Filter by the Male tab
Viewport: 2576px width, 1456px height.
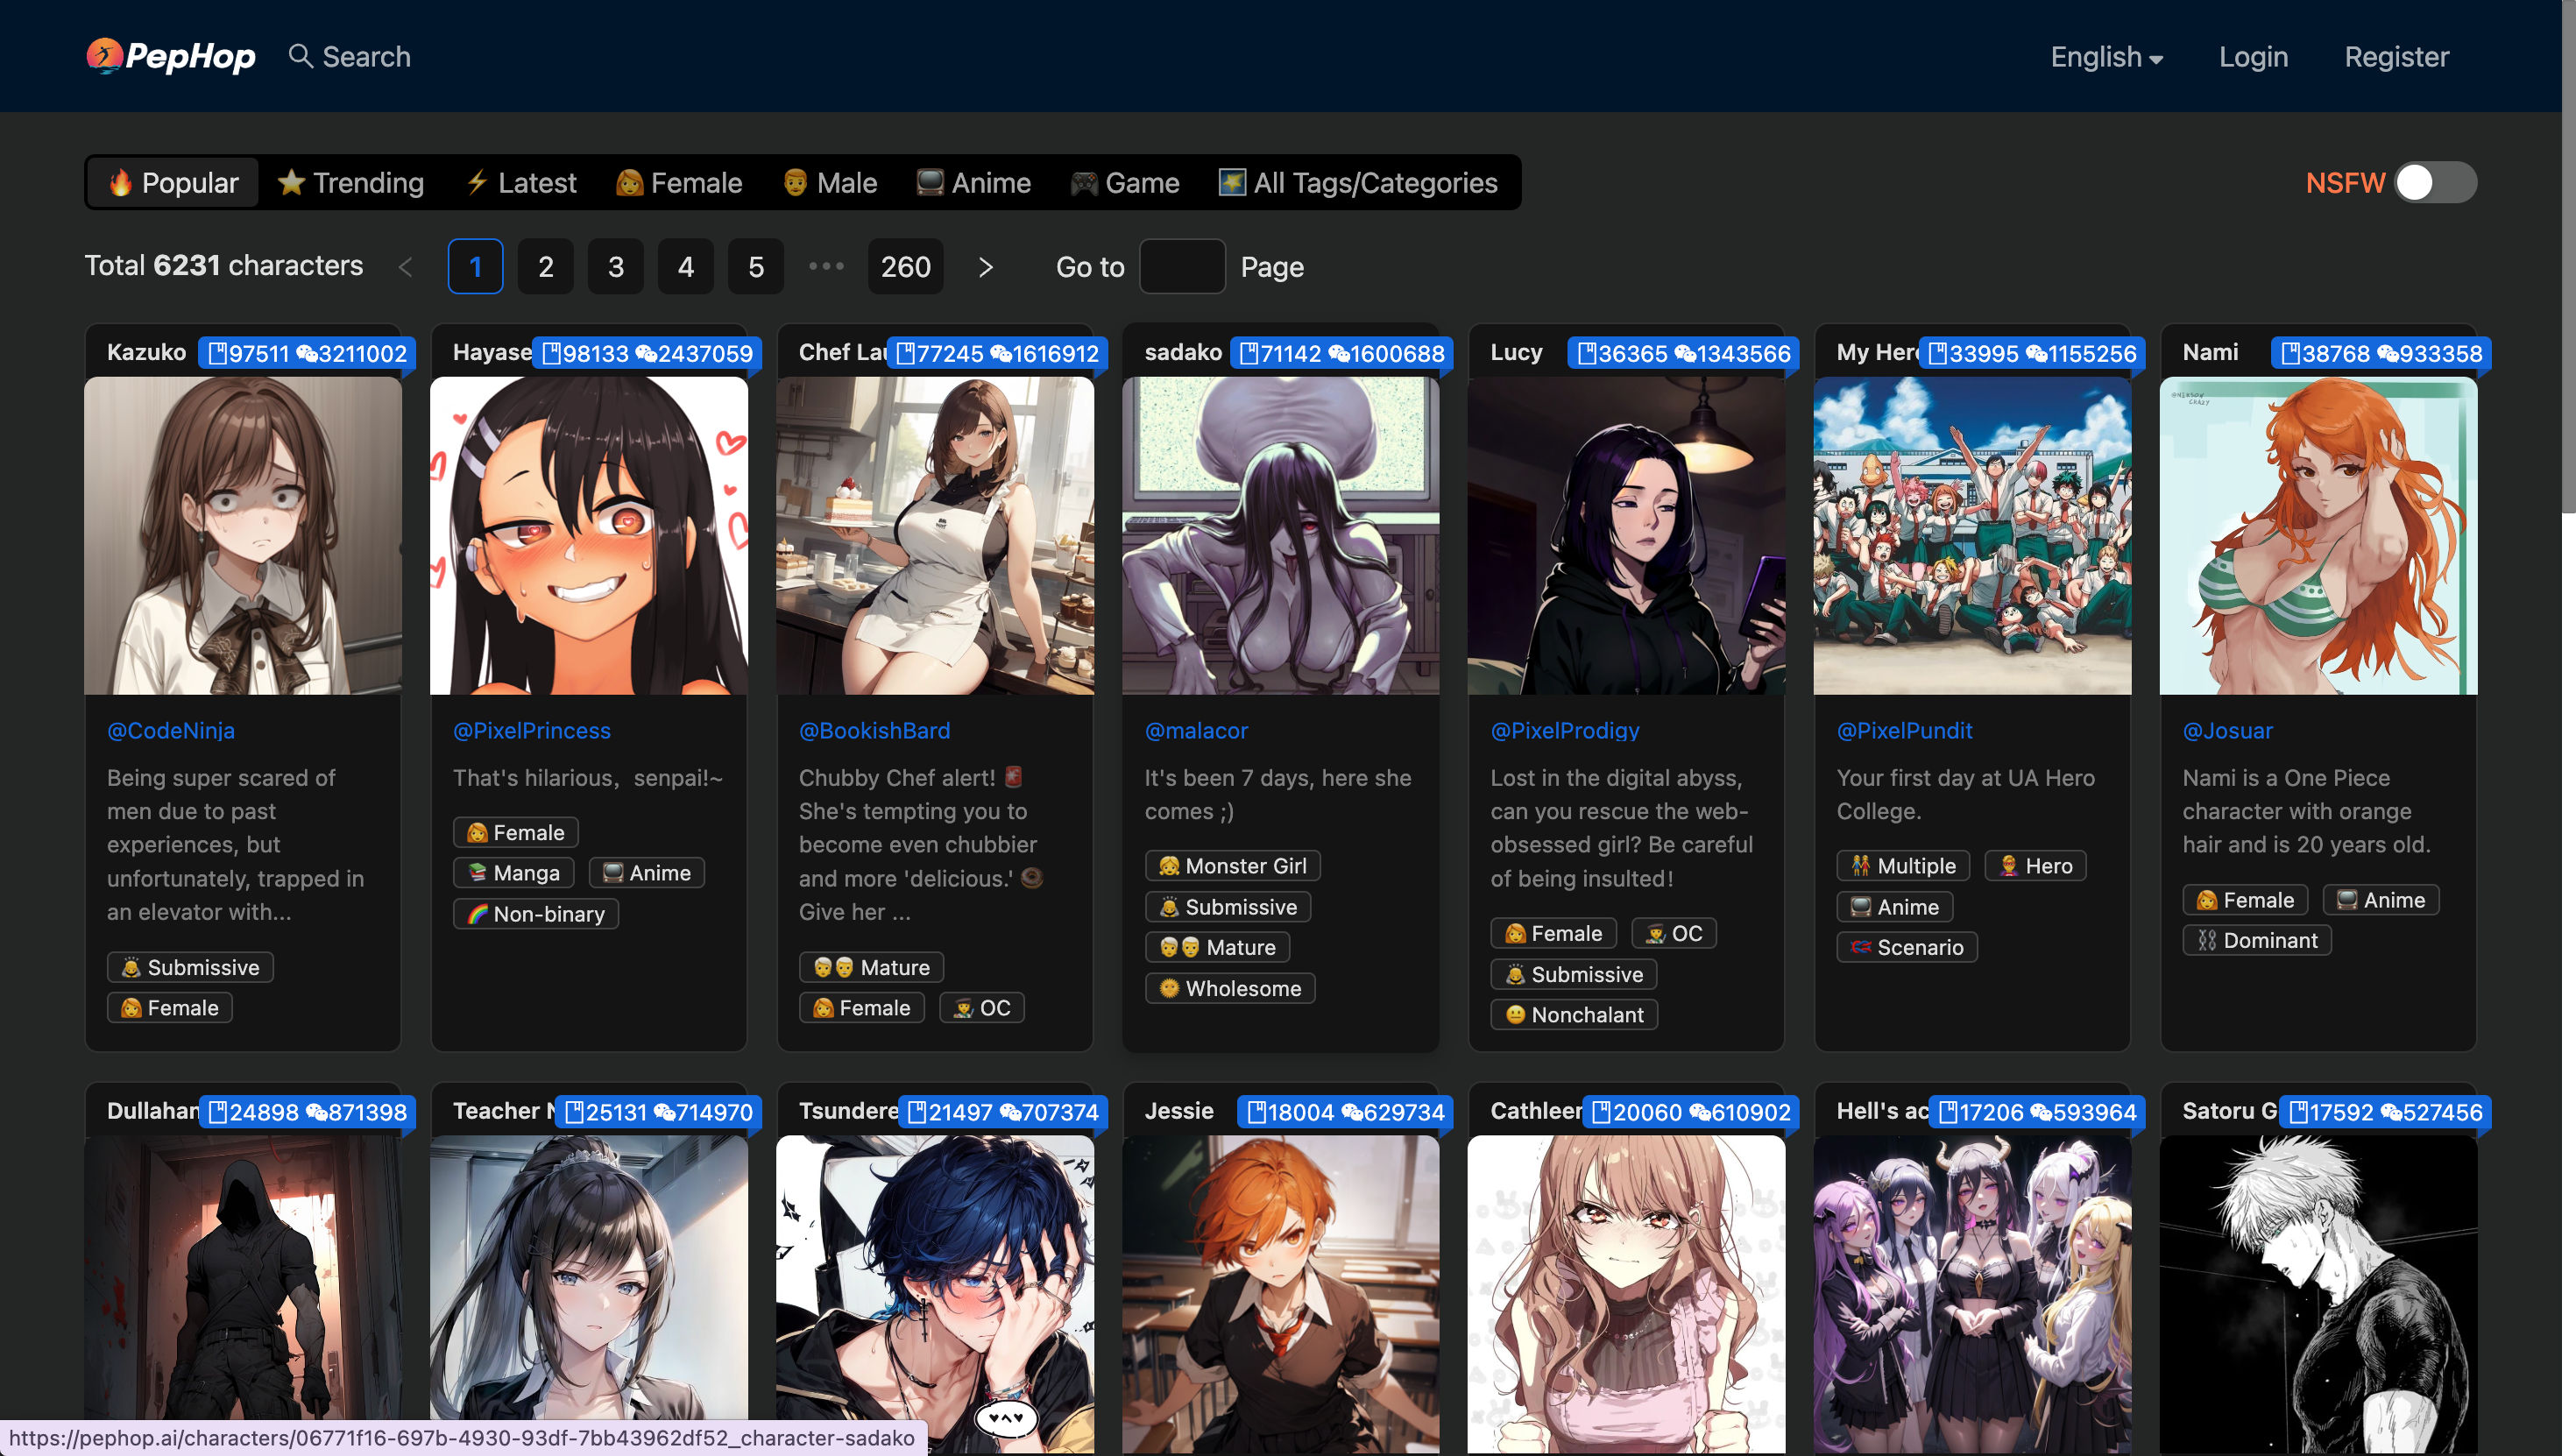830,183
